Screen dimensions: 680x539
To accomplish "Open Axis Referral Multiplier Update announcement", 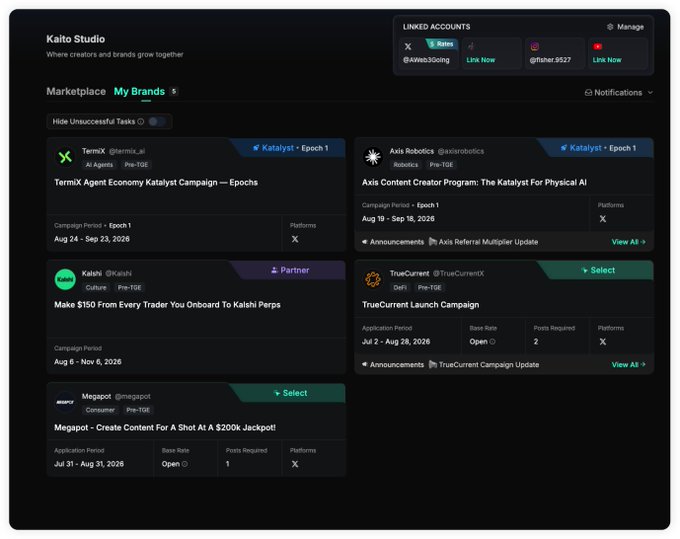I will click(x=488, y=242).
